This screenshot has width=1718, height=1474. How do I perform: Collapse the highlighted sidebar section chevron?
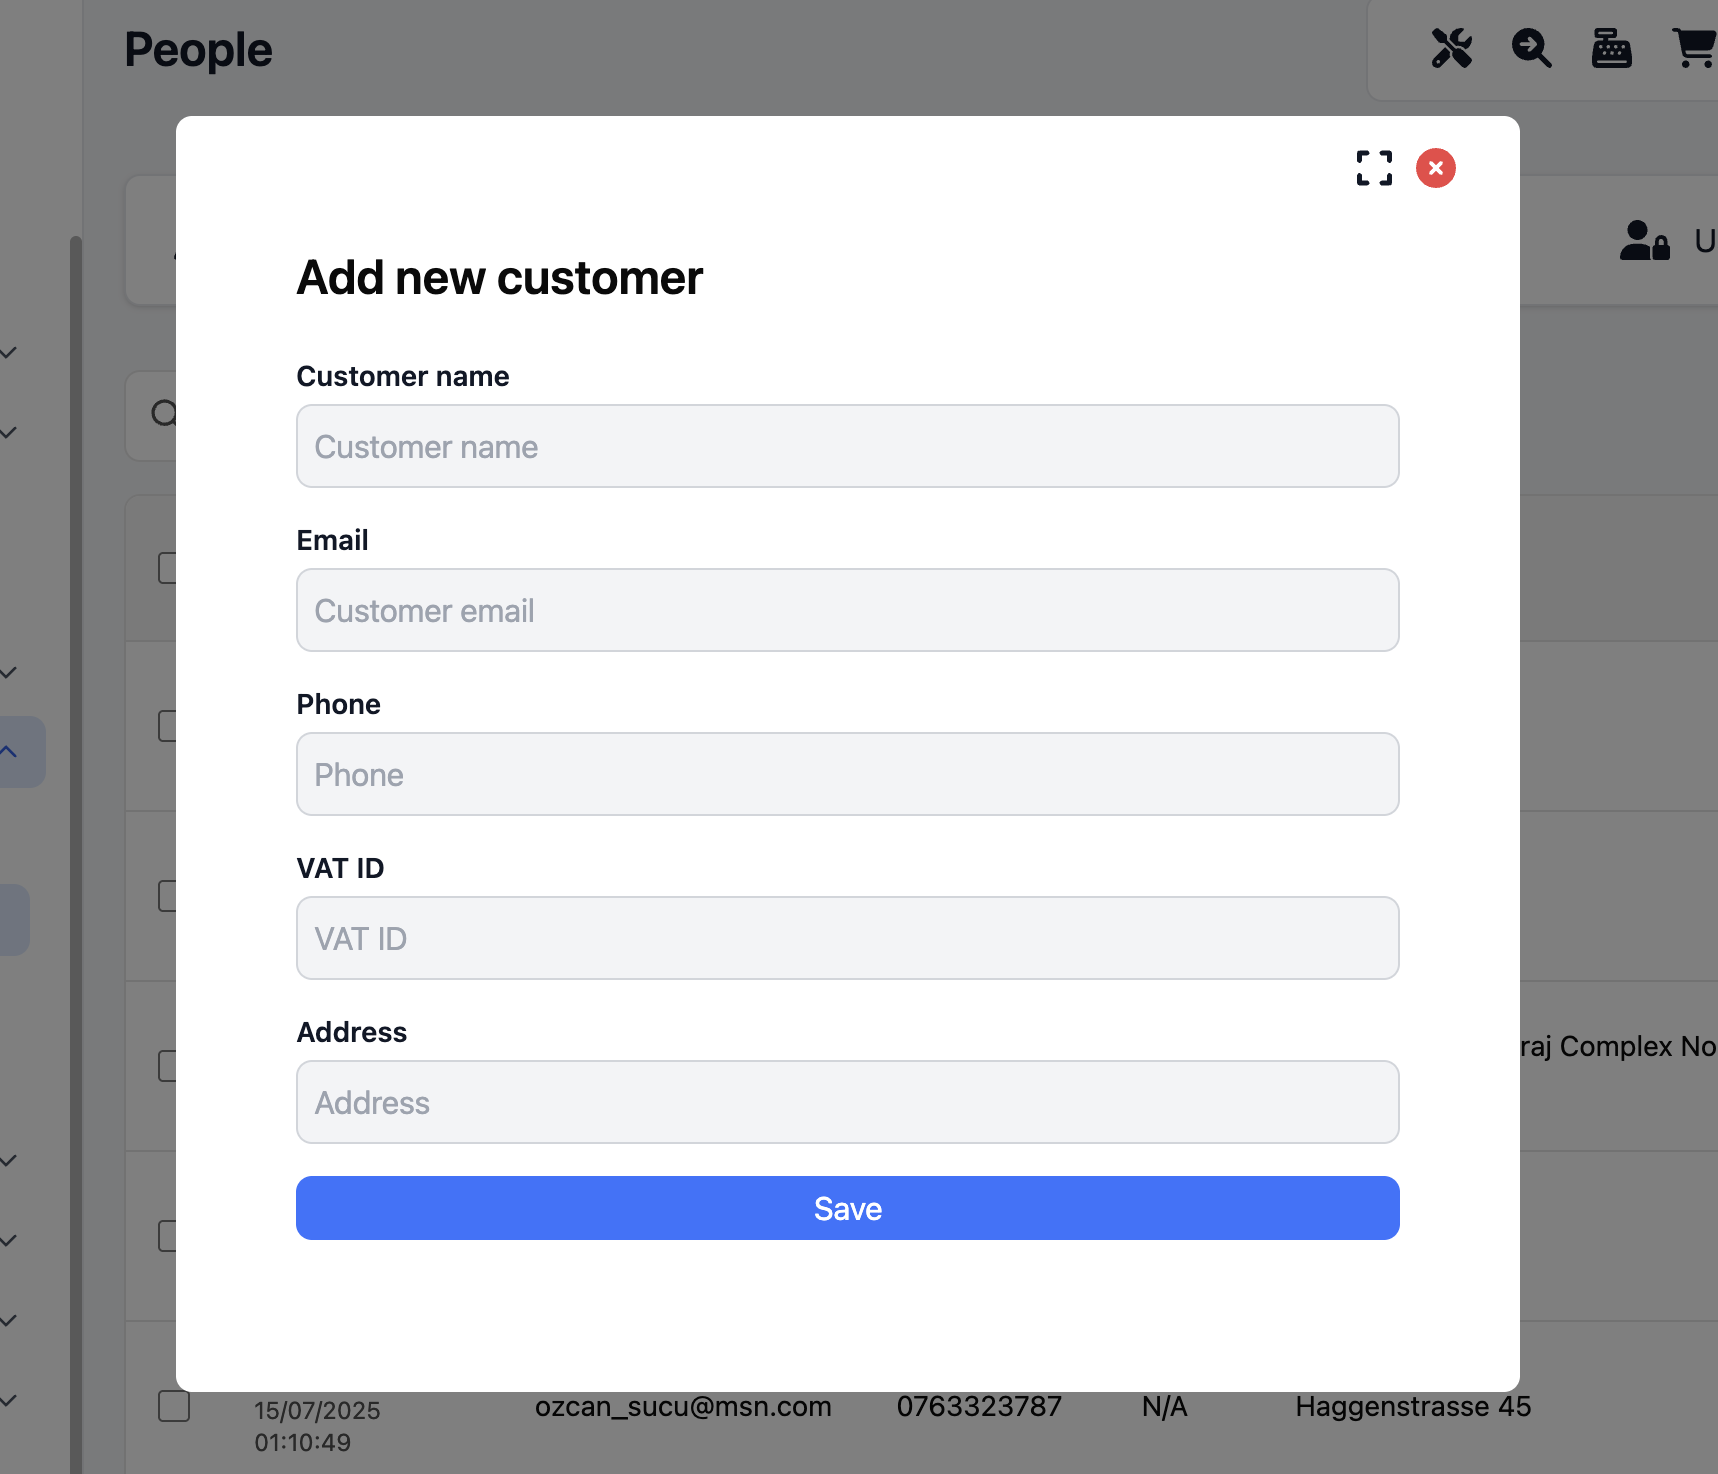pyautogui.click(x=9, y=751)
